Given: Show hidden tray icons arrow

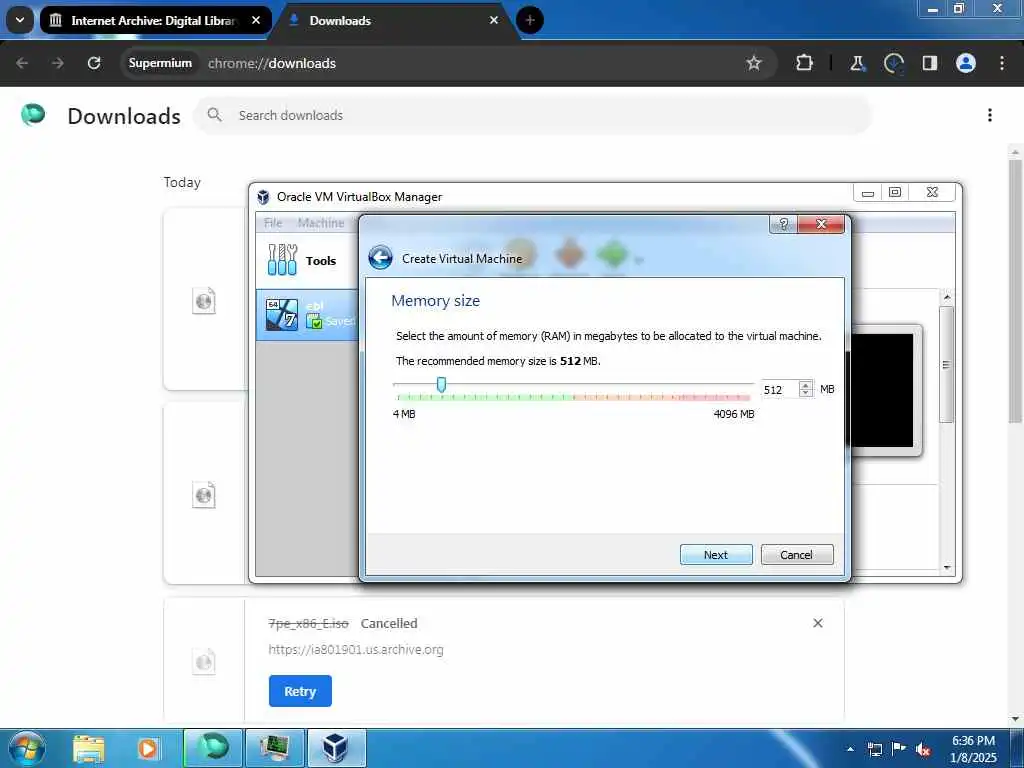Looking at the screenshot, I should pyautogui.click(x=850, y=749).
